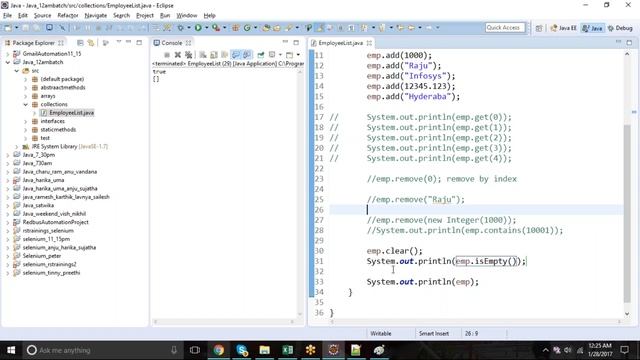The image size is (640, 360).
Task: Click Open Console icon
Action: 289,55
